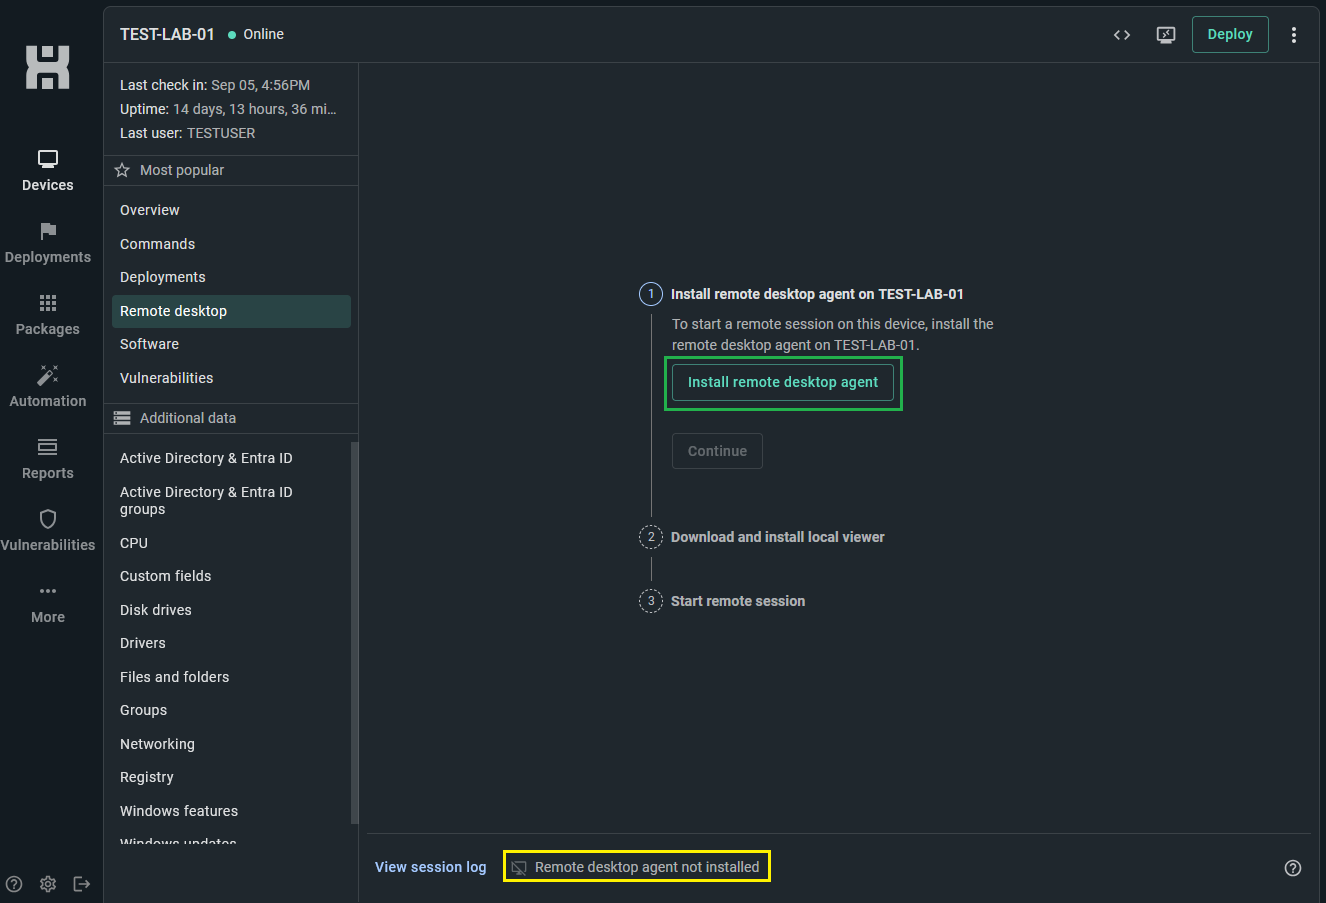
Task: Collapse the Additional data section
Action: coord(231,418)
